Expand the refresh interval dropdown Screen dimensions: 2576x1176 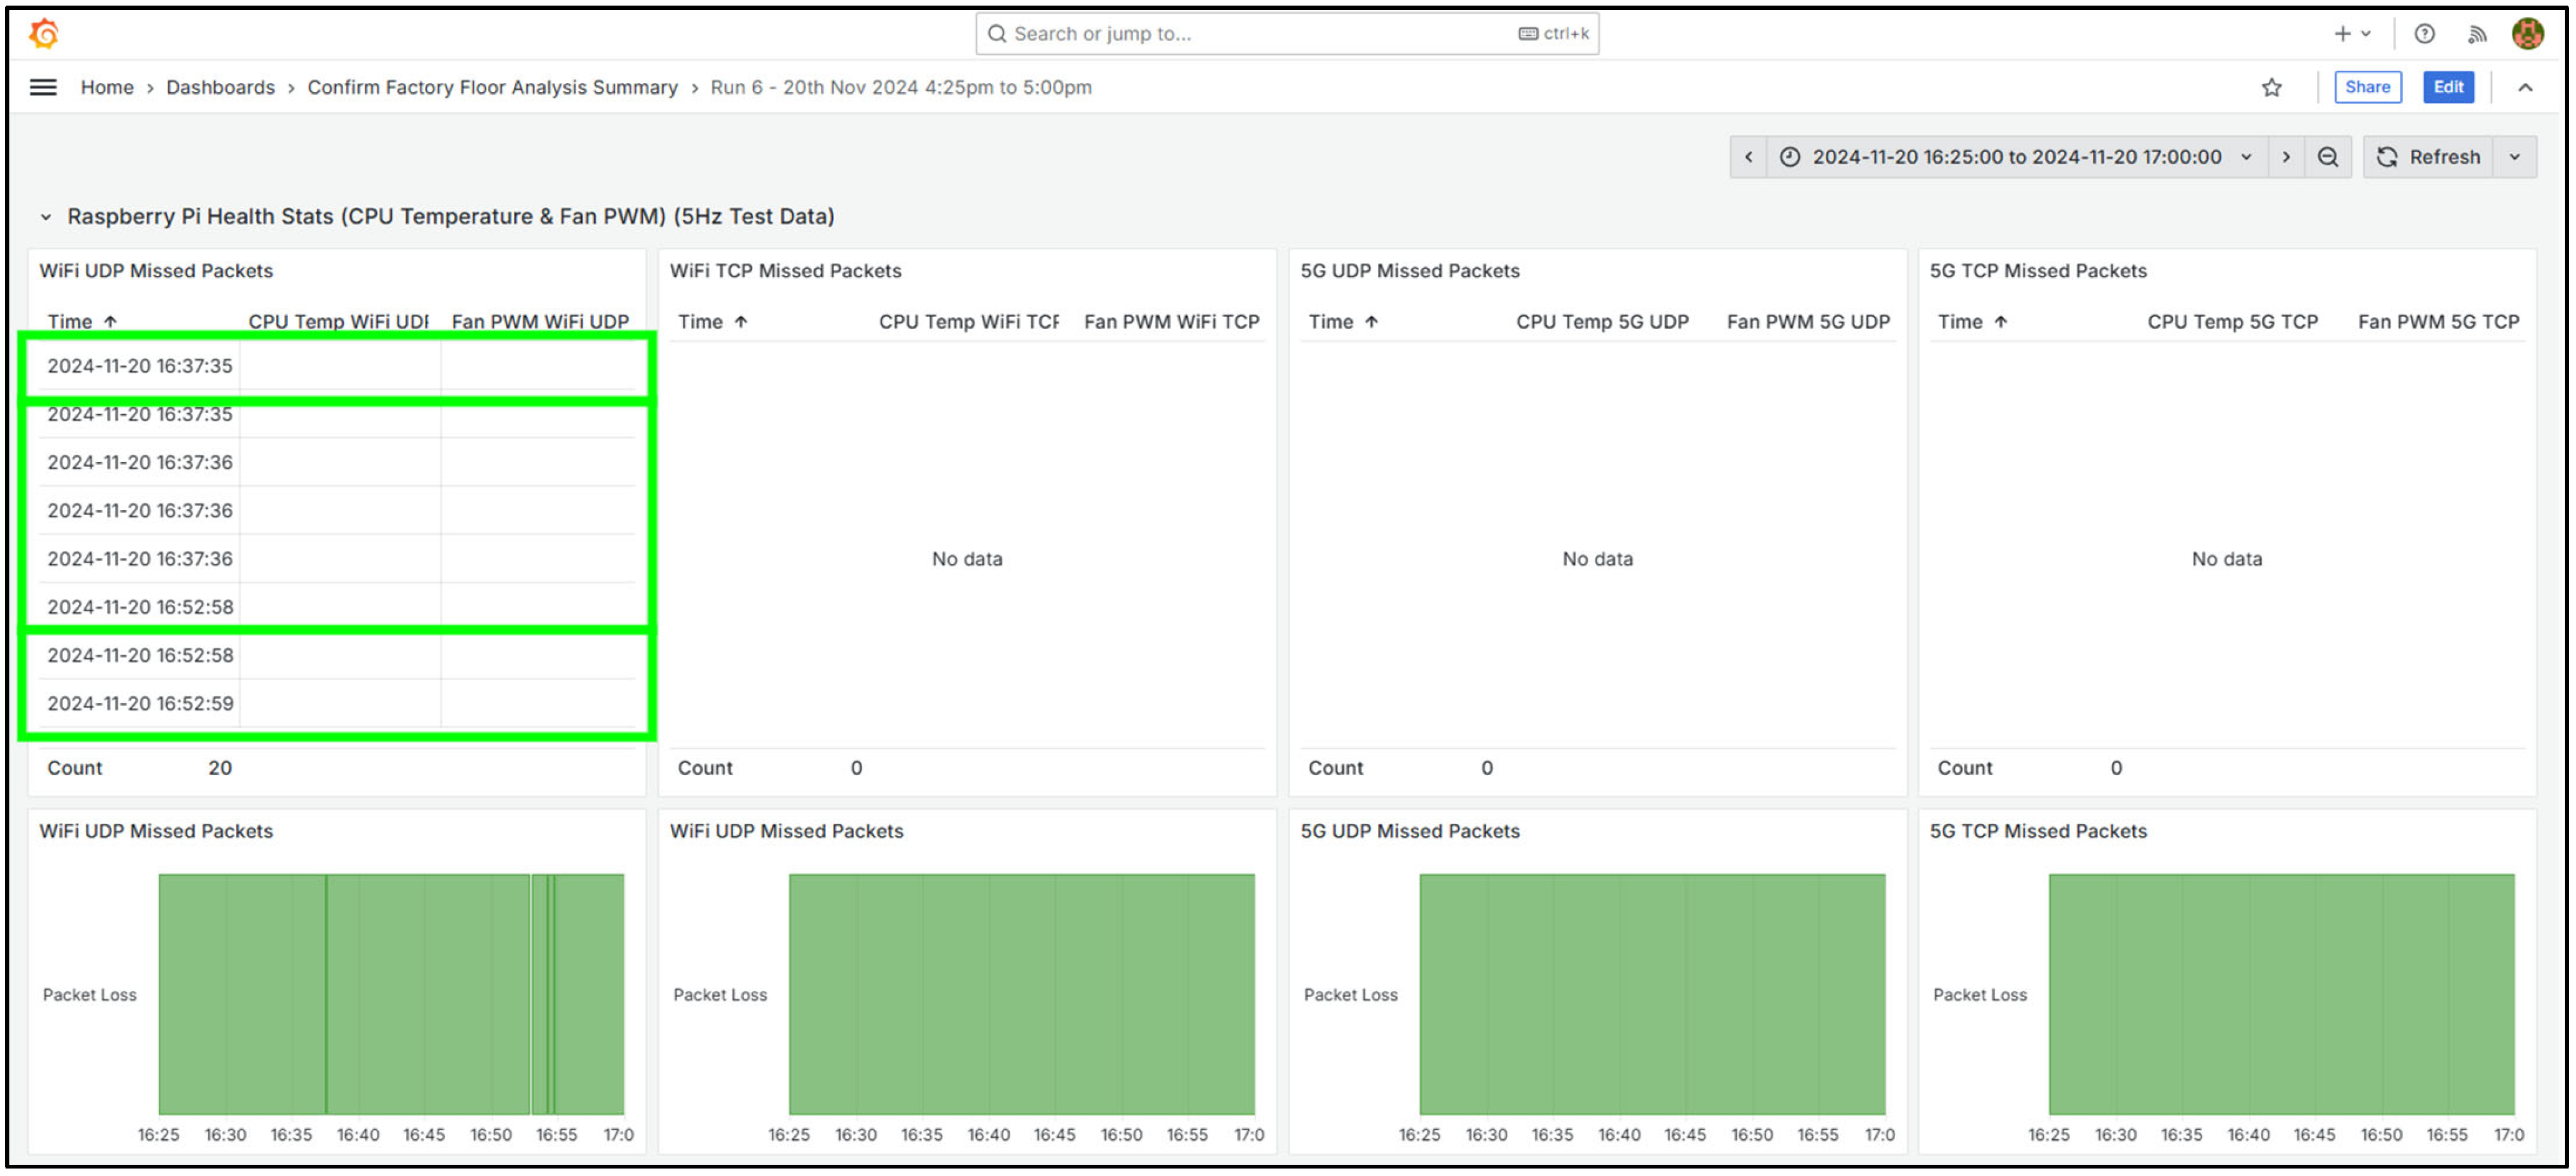[2514, 157]
